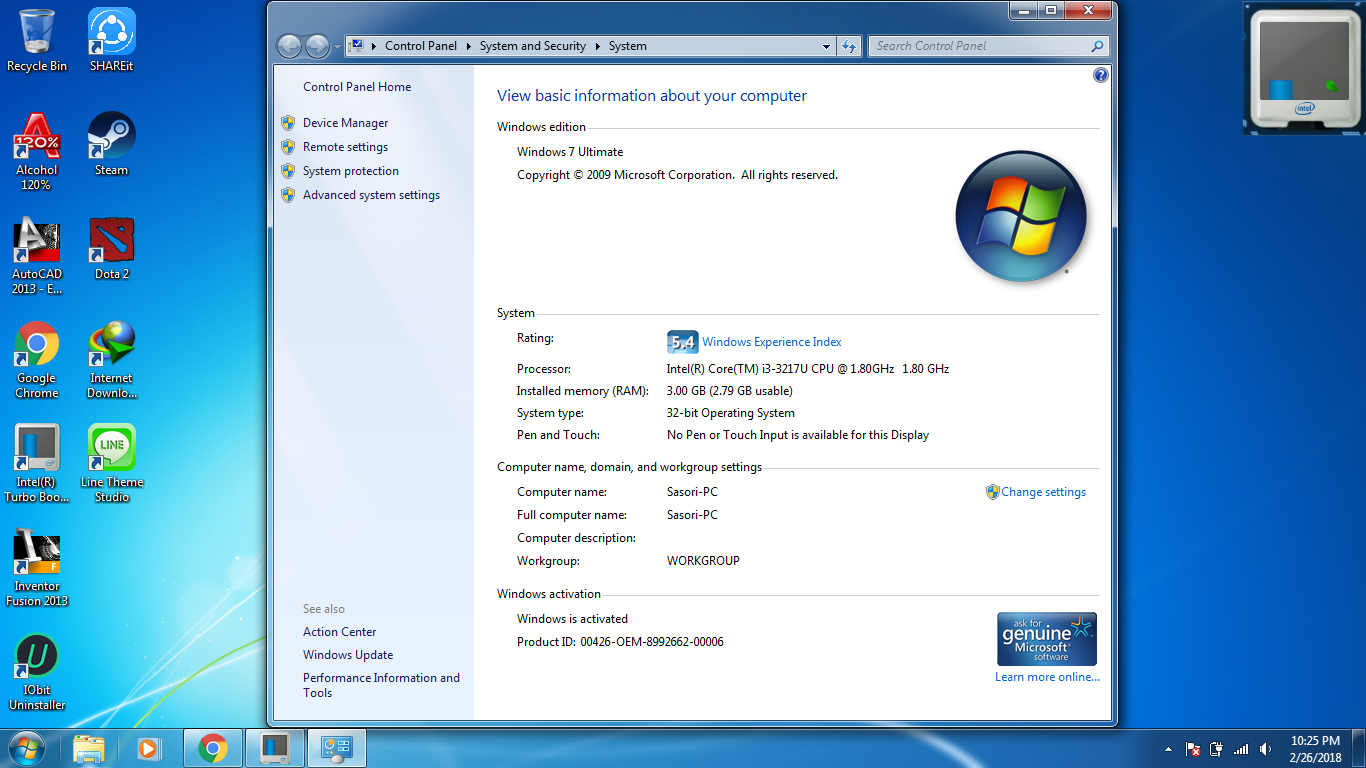The image size is (1366, 768).
Task: Click the ask for genuine Microsoft software logo
Action: click(1046, 638)
